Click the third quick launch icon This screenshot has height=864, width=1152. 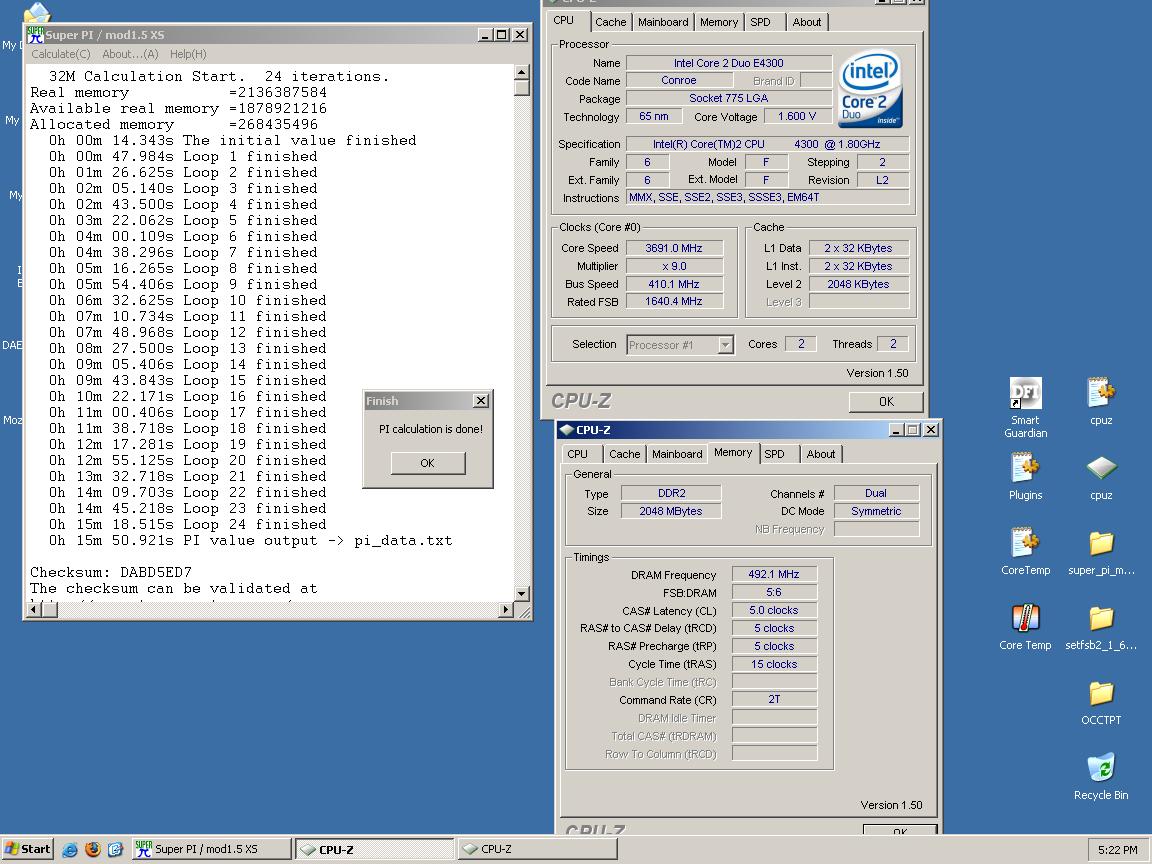click(115, 849)
